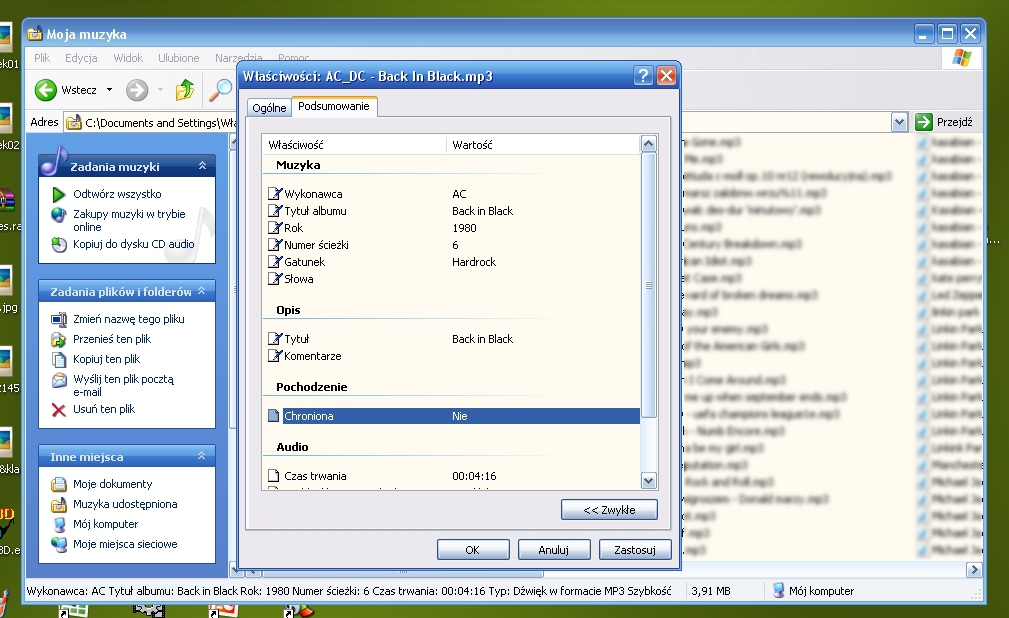Open the address bar dropdown arrow
The image size is (1009, 618).
coord(899,122)
